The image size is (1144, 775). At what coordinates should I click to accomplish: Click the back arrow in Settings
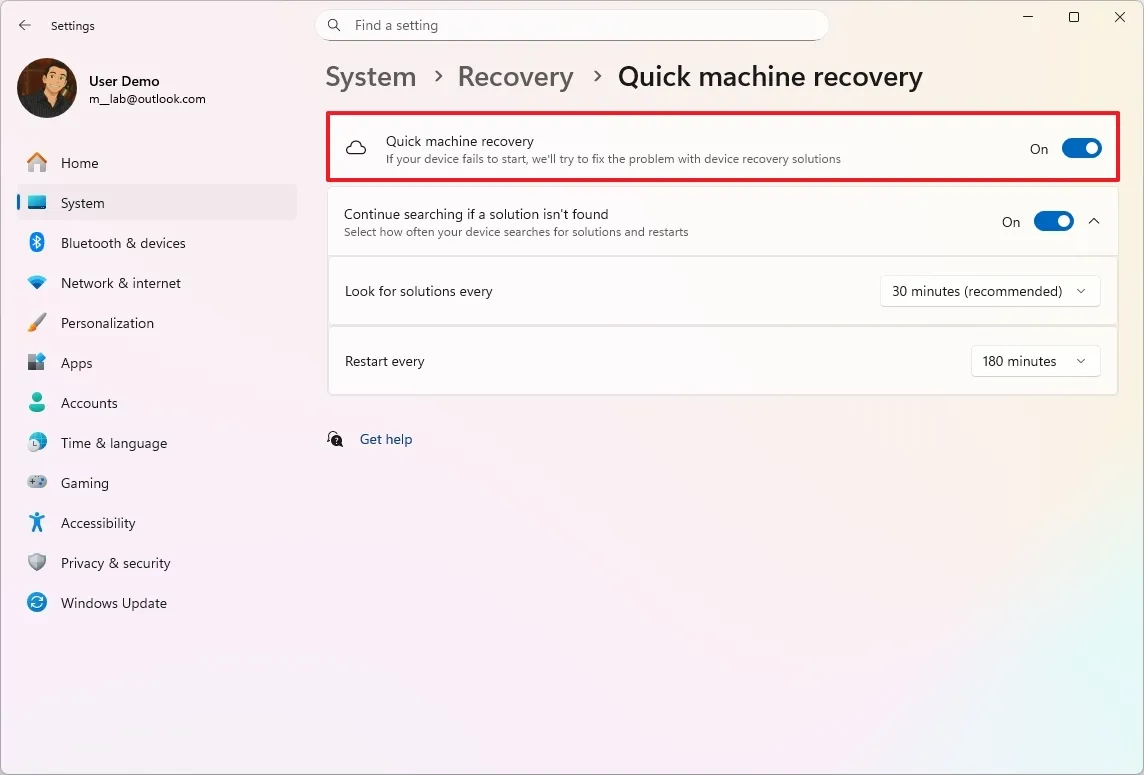(x=25, y=25)
